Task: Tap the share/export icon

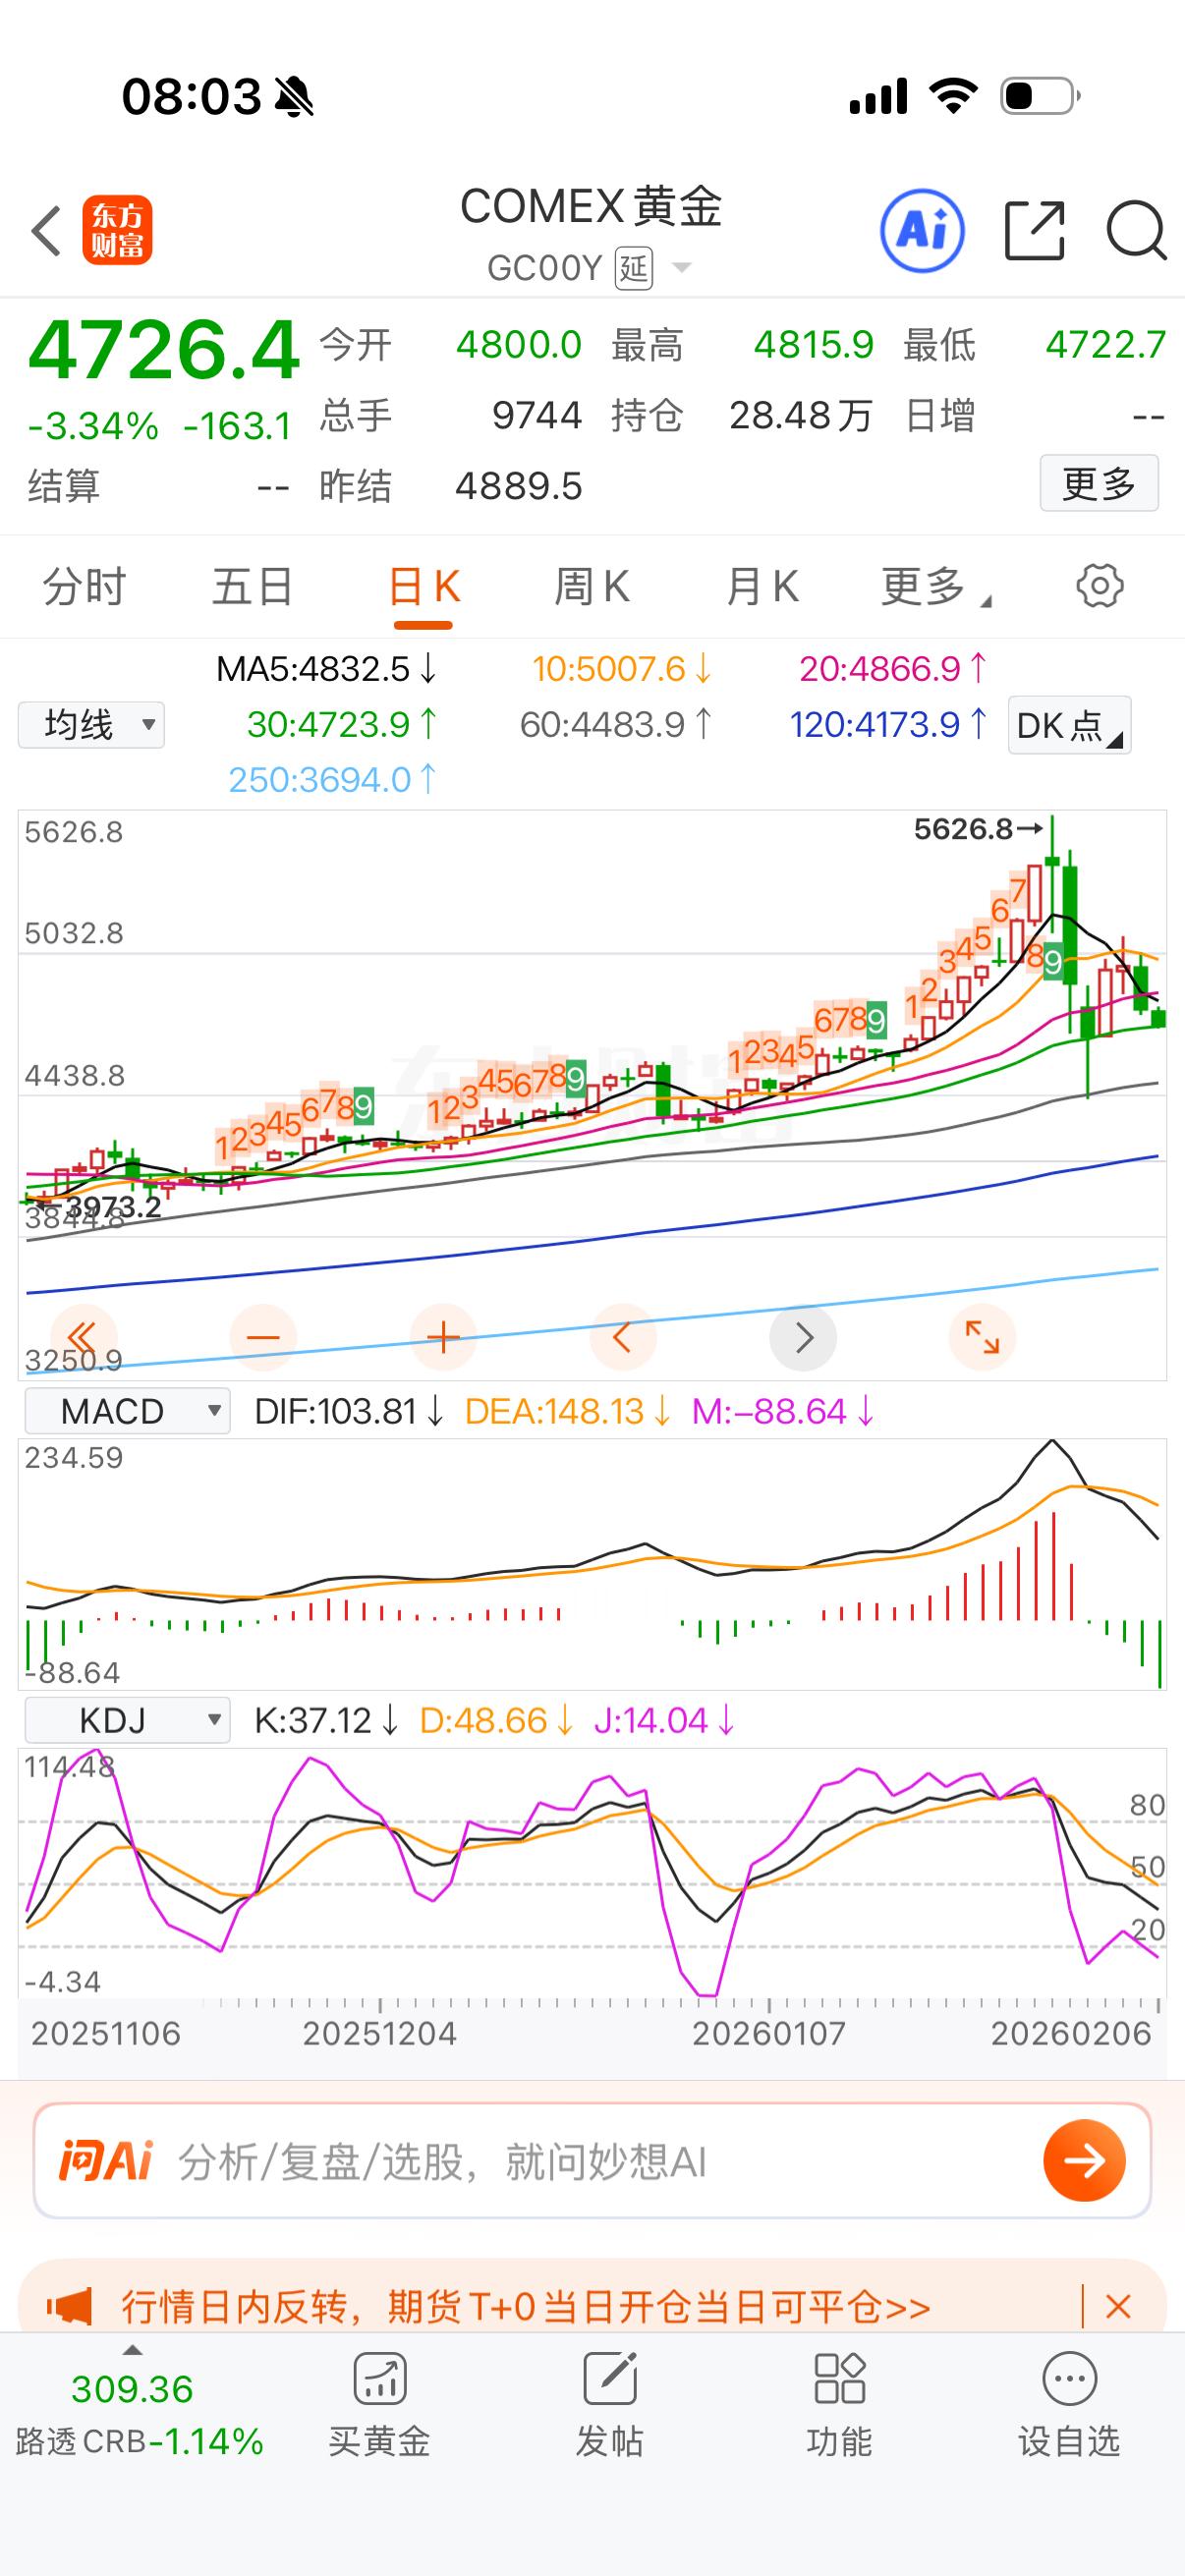Action: [1034, 231]
